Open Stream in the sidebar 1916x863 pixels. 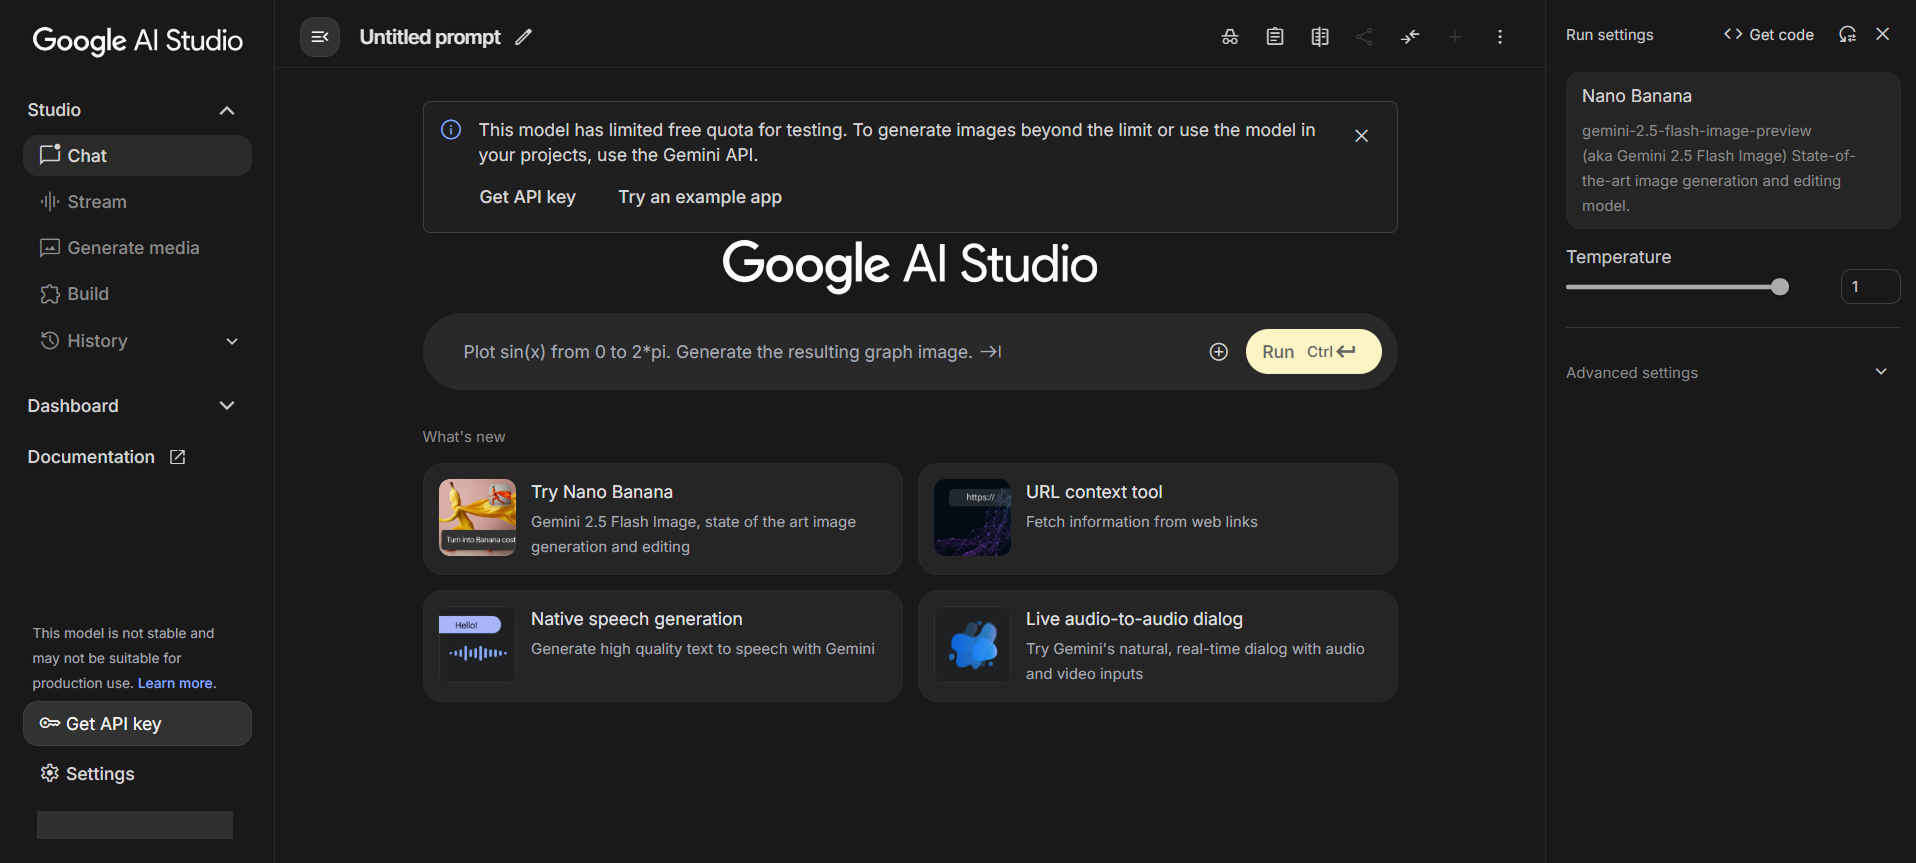click(x=137, y=202)
